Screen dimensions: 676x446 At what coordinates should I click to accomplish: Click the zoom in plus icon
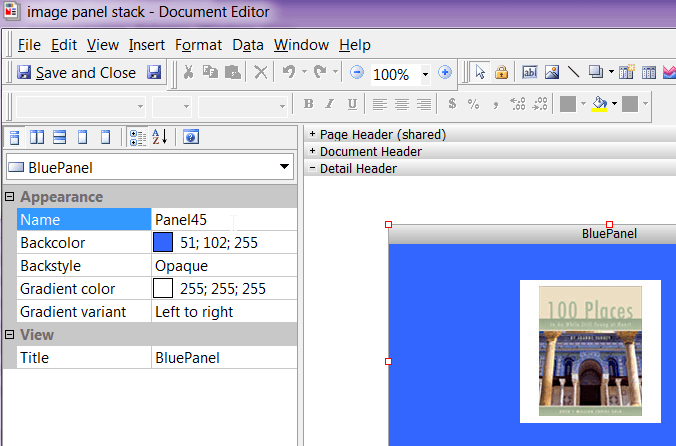[445, 73]
